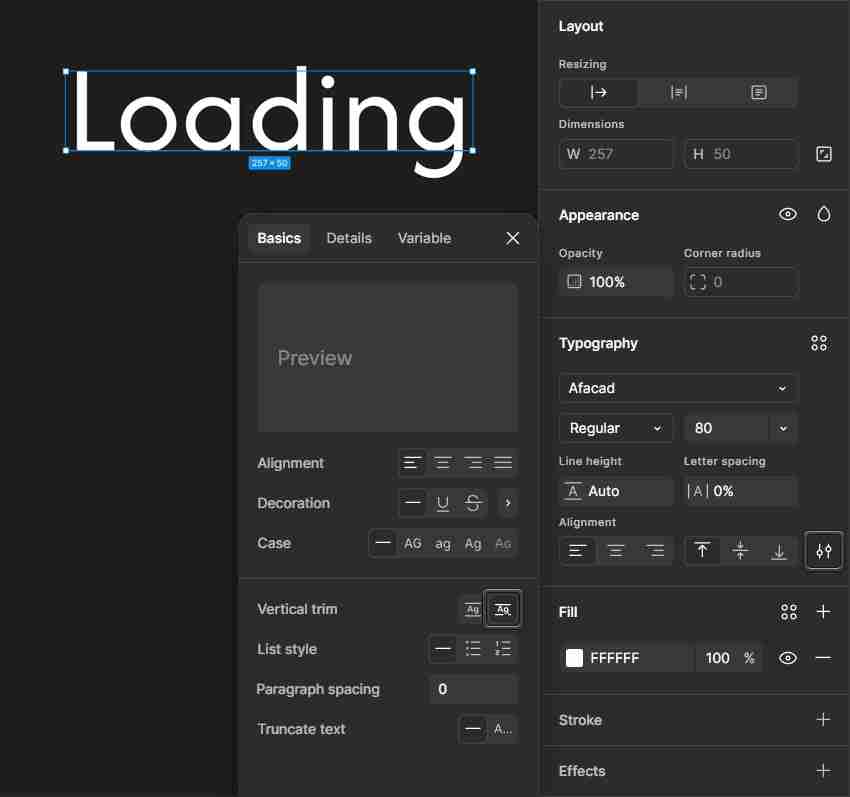Set case to small caps option
This screenshot has height=797, width=850.
click(x=503, y=543)
